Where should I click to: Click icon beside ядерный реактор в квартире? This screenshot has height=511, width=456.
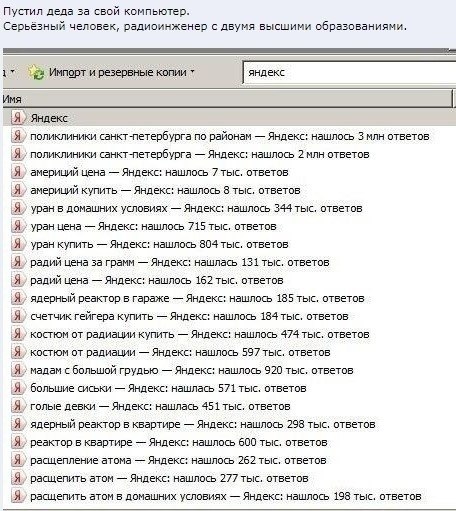coord(18,424)
